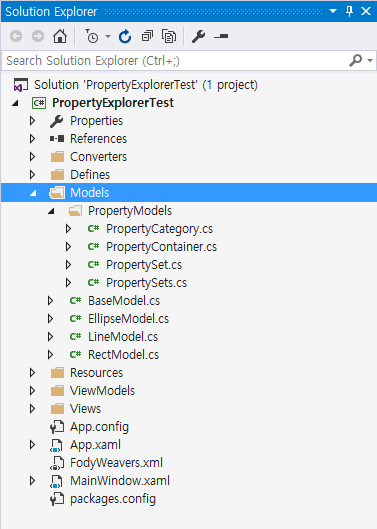The image size is (377, 529).
Task: Select the PropertySets.cs file
Action: [146, 283]
